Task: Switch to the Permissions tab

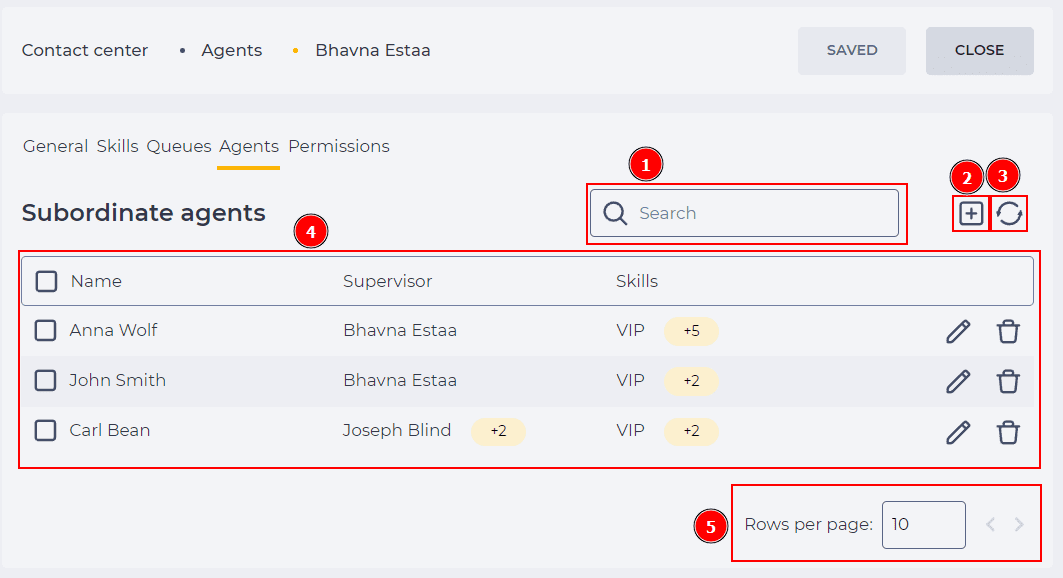Action: (x=339, y=146)
